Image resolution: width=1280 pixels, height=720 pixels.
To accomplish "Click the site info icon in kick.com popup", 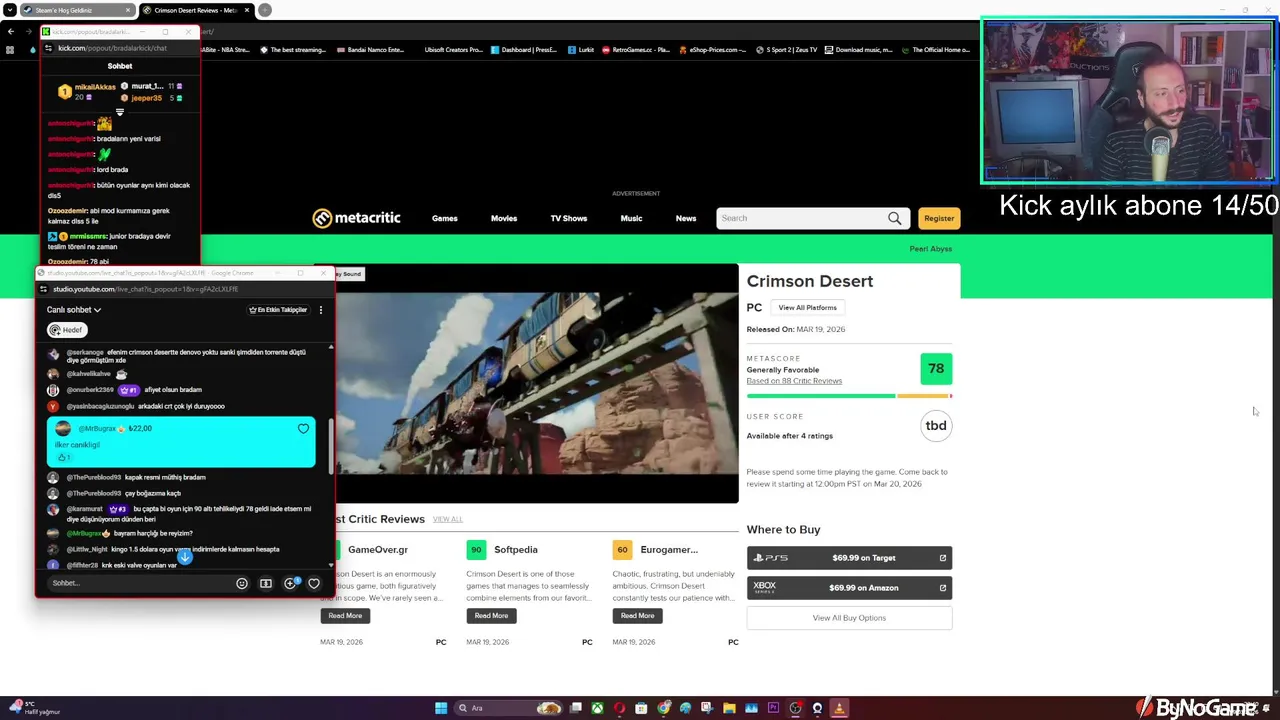I will click(x=48, y=48).
